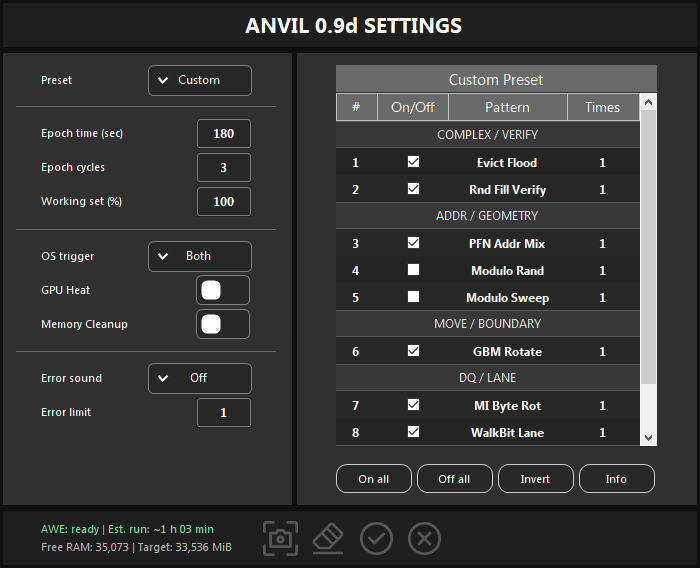
Task: Switch on the GPU Heat toggle
Action: pos(223,290)
